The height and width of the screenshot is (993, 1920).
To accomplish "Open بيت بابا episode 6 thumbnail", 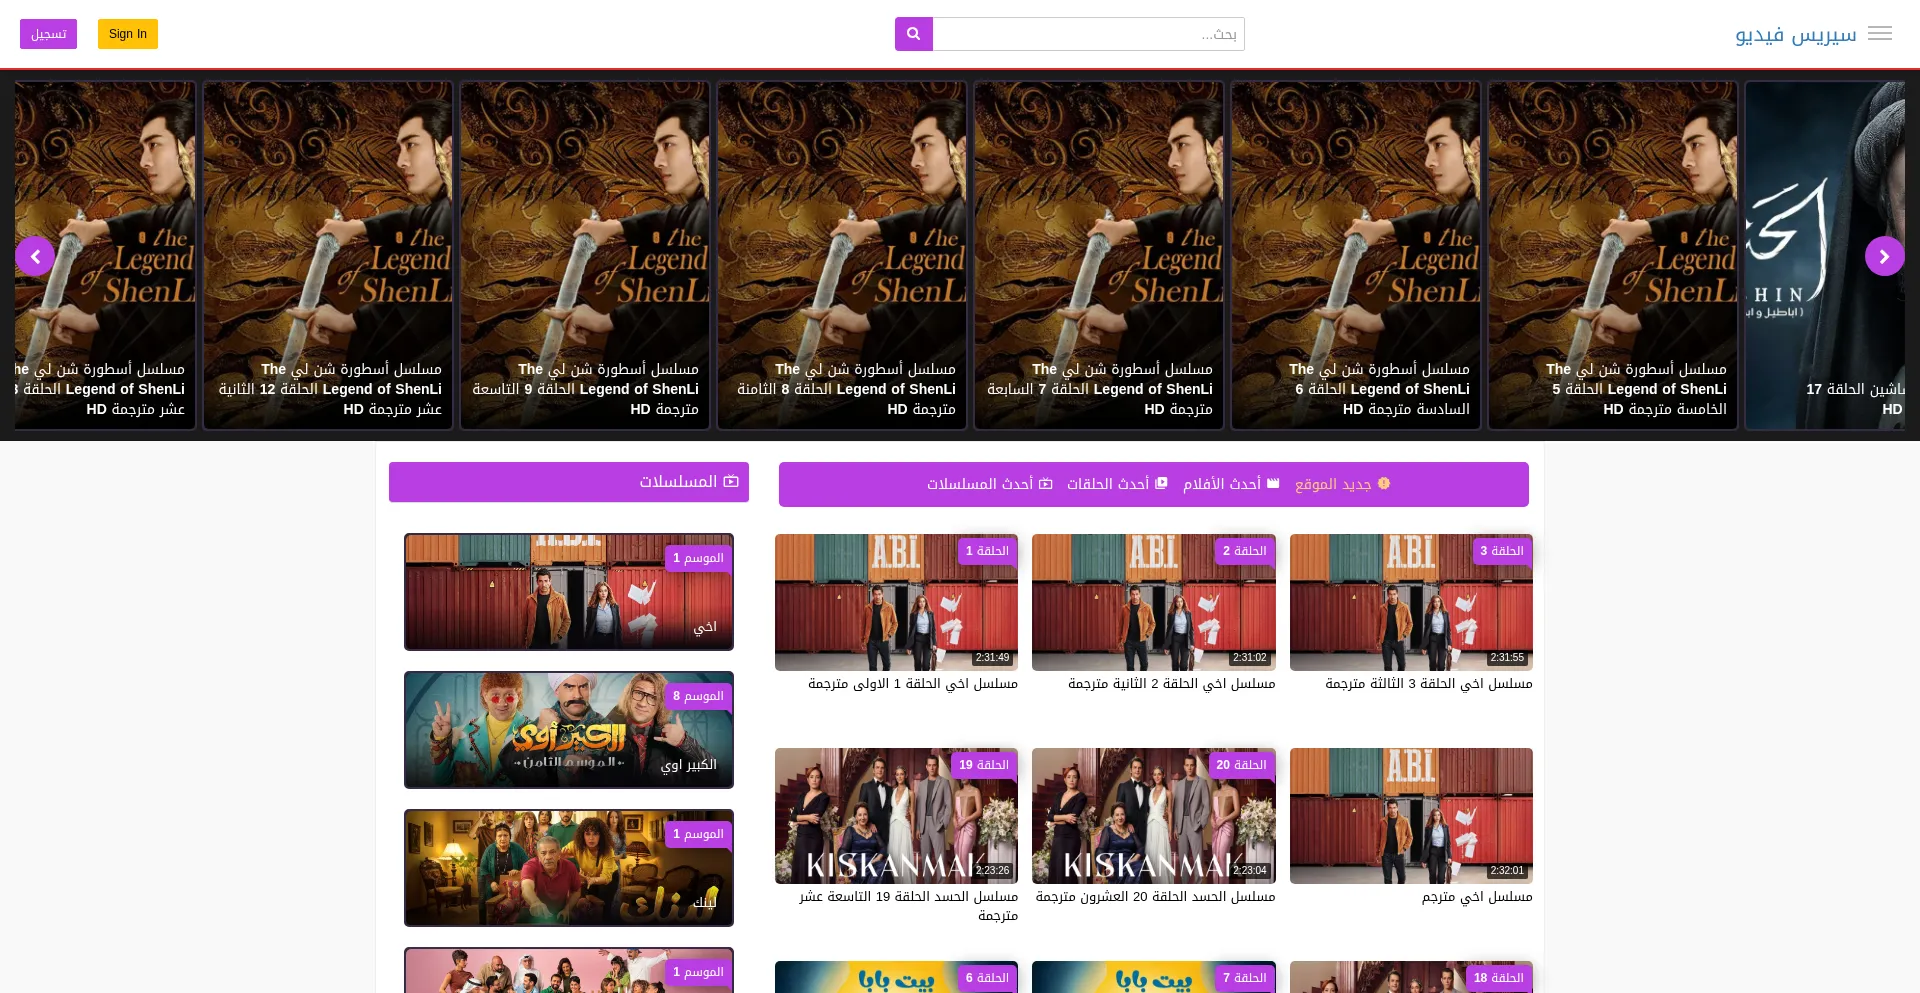I will [896, 977].
